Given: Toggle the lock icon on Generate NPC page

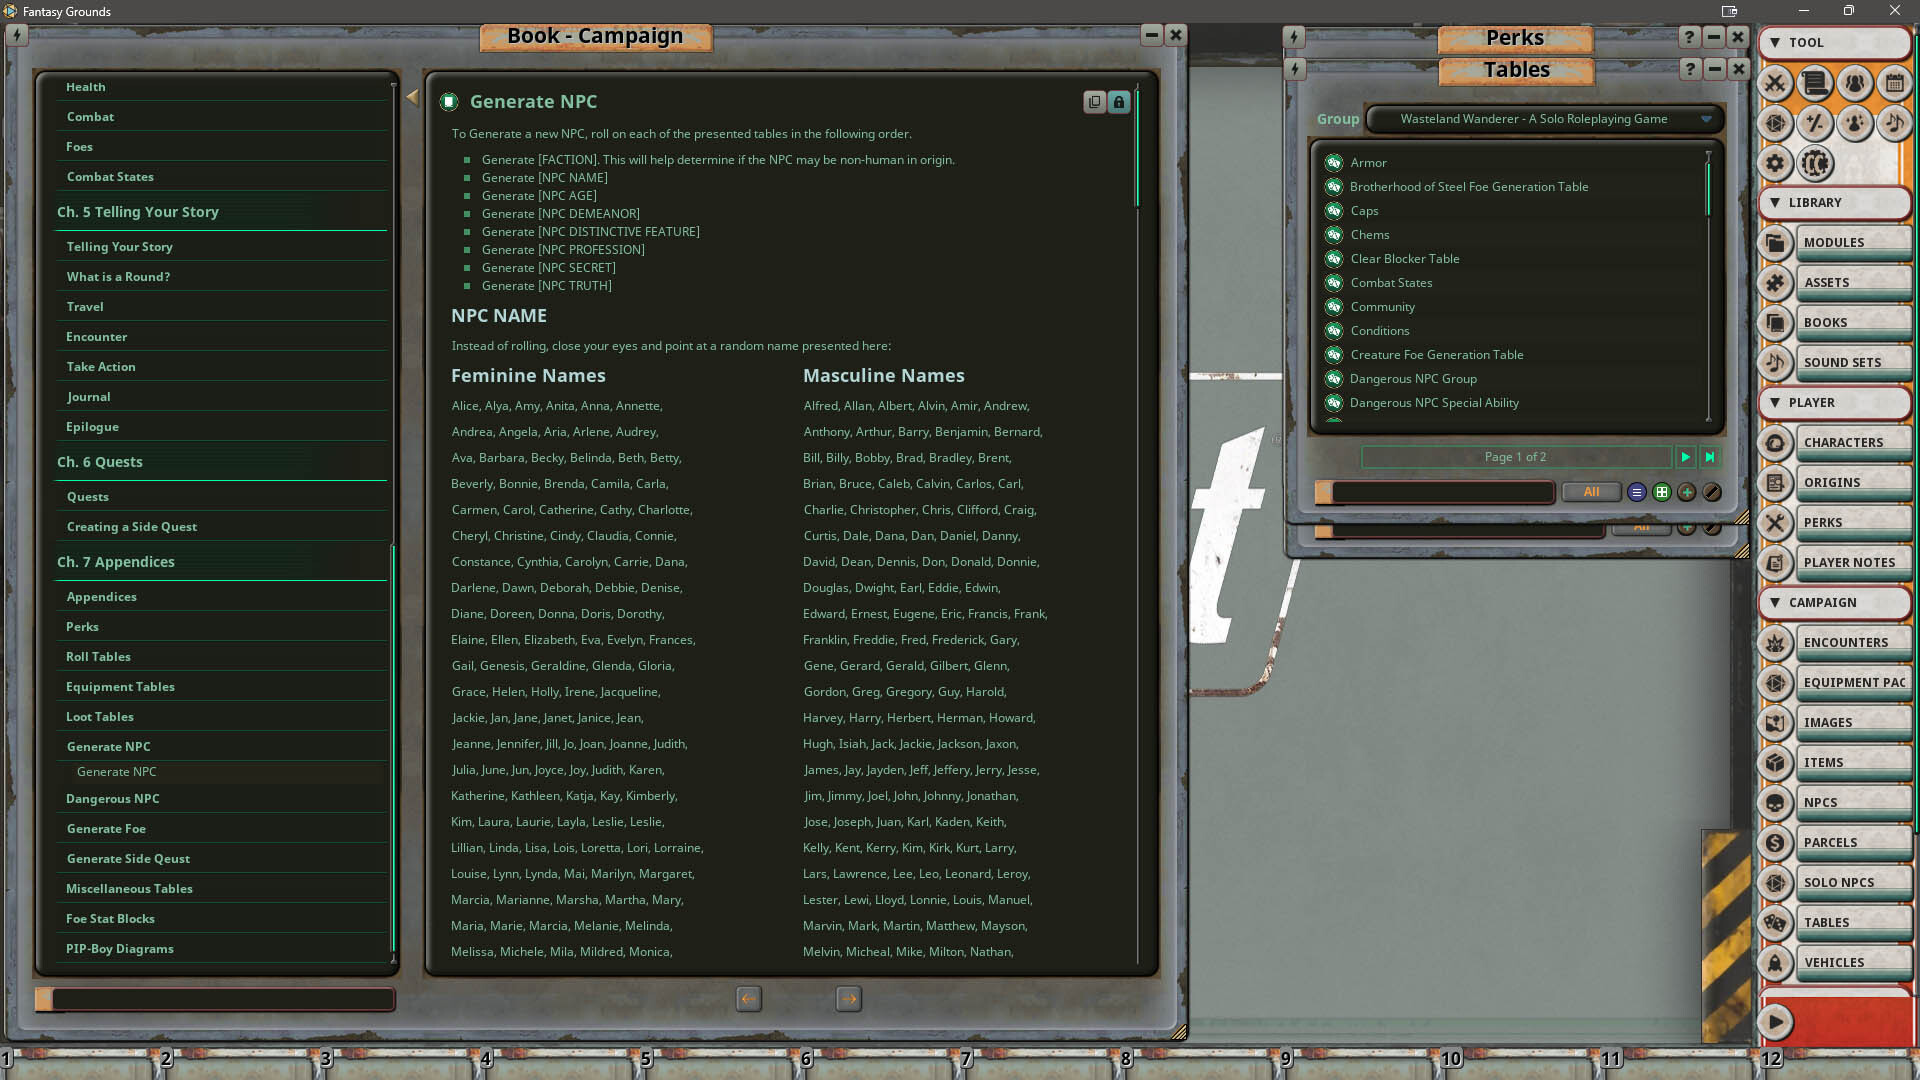Looking at the screenshot, I should 1119,102.
